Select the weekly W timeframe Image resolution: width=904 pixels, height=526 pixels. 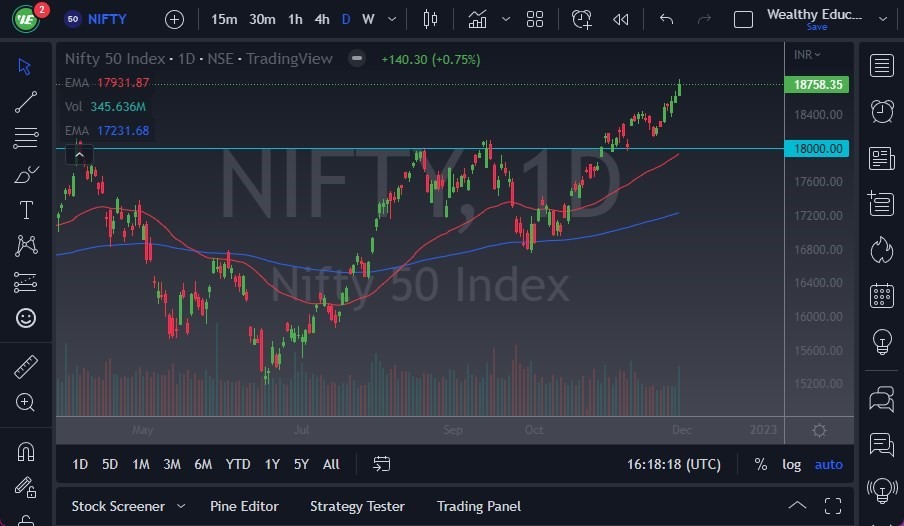[368, 20]
